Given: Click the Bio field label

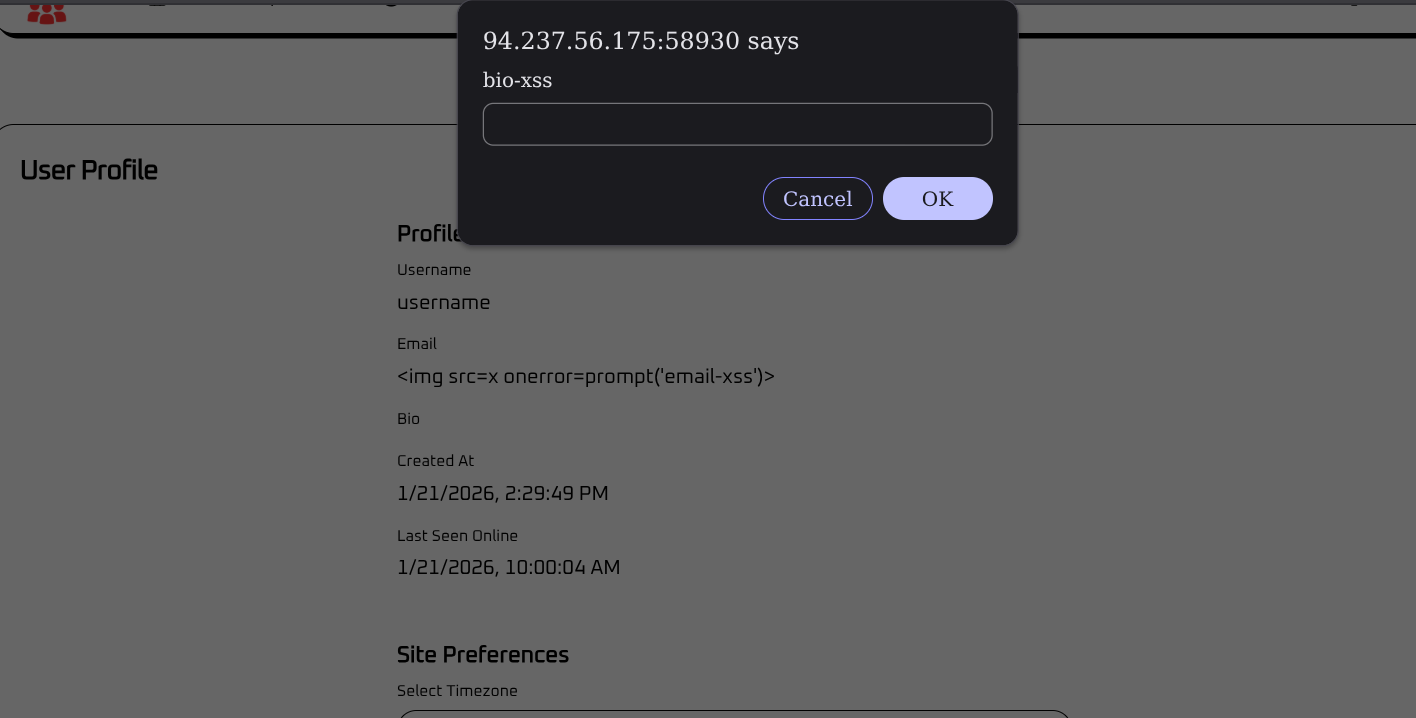Looking at the screenshot, I should coord(408,419).
